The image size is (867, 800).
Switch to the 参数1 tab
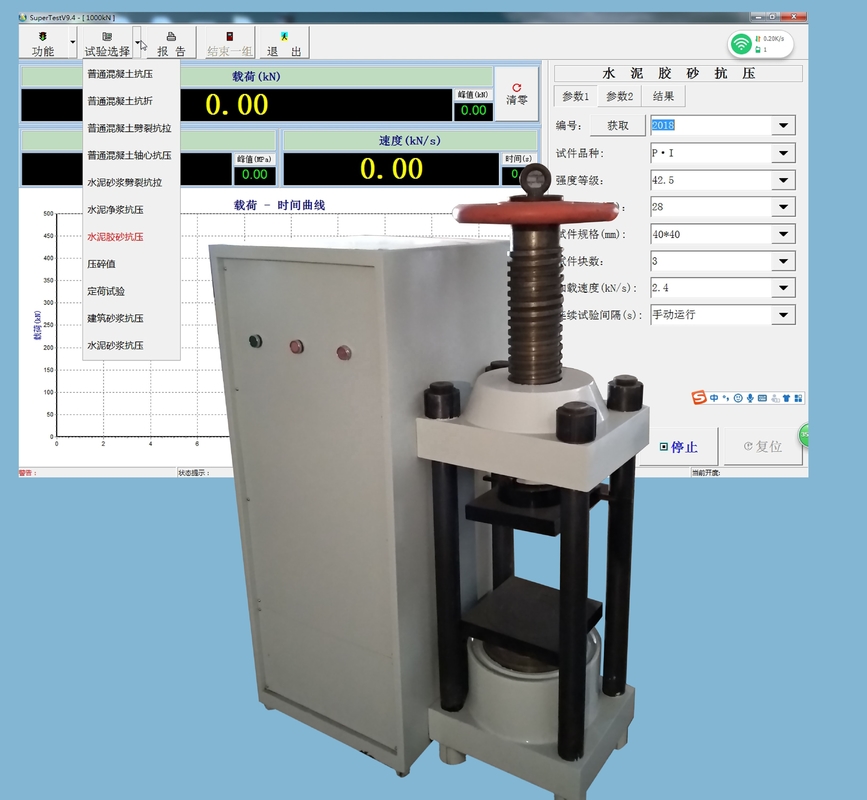coord(576,96)
